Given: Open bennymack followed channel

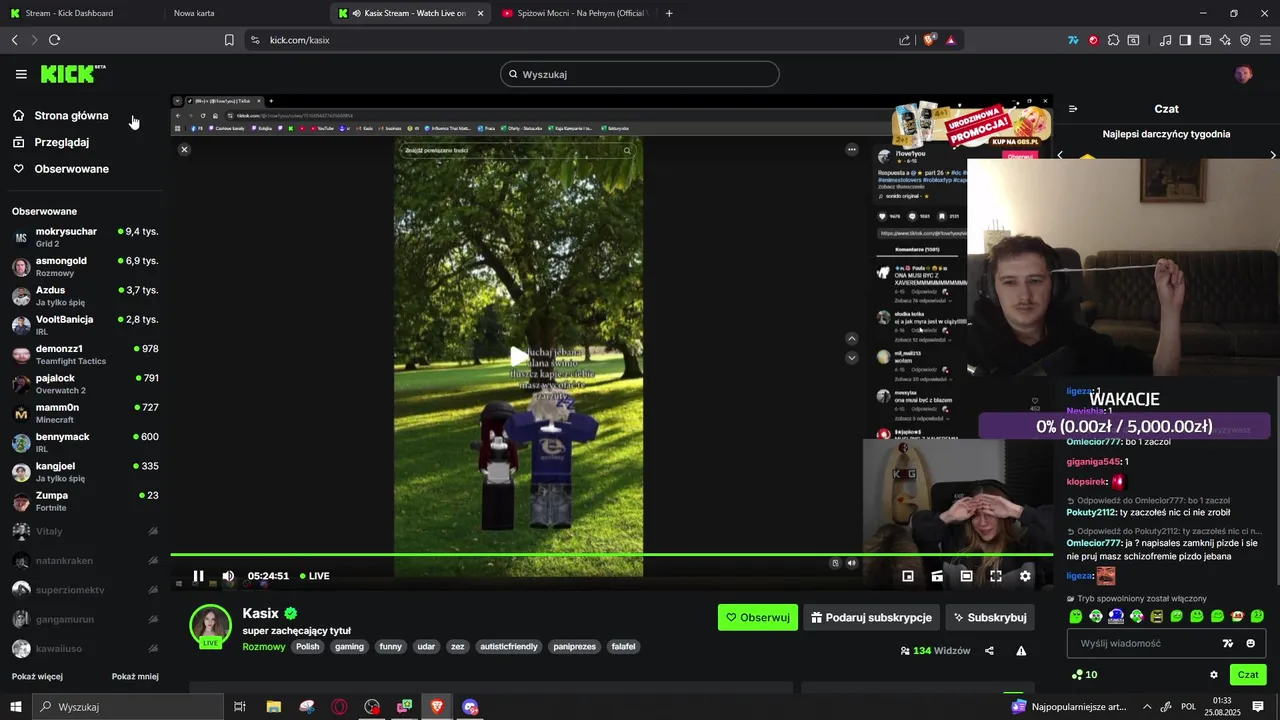Looking at the screenshot, I should point(85,442).
